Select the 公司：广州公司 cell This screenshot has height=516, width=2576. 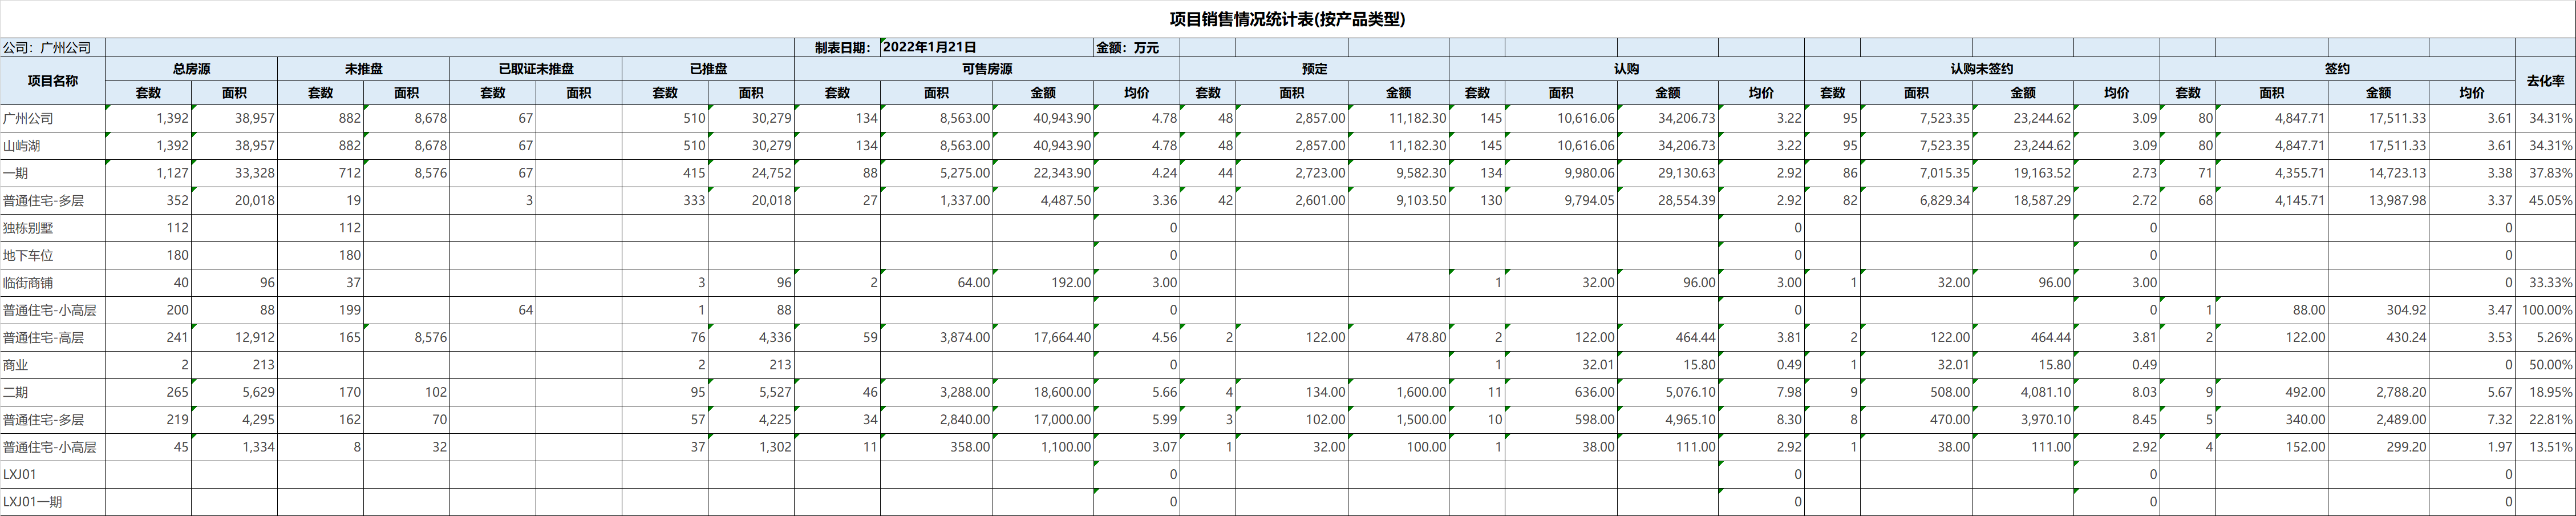(52, 47)
